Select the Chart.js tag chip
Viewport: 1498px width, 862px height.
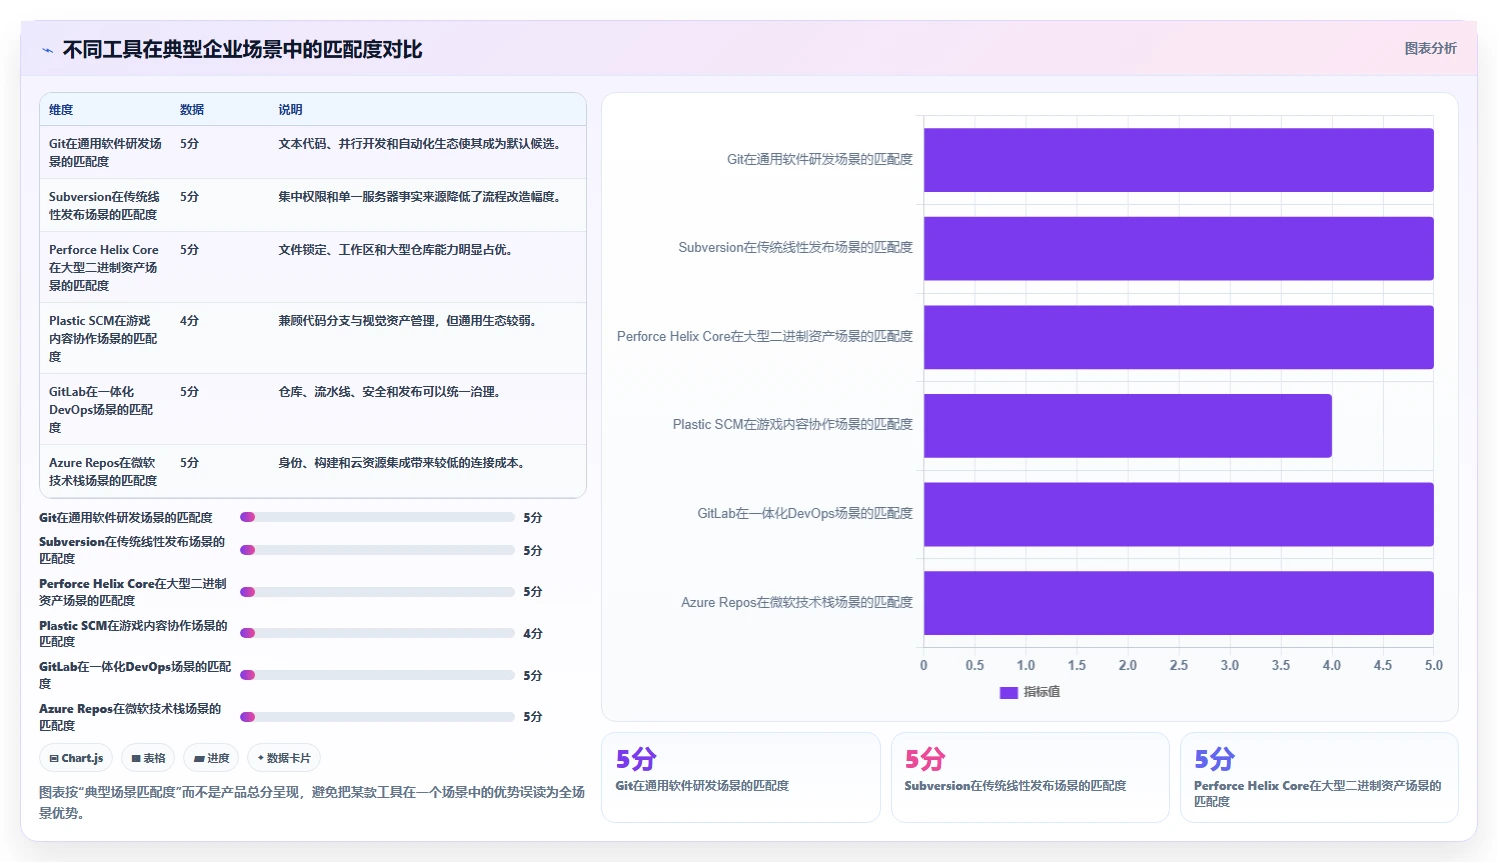click(76, 758)
